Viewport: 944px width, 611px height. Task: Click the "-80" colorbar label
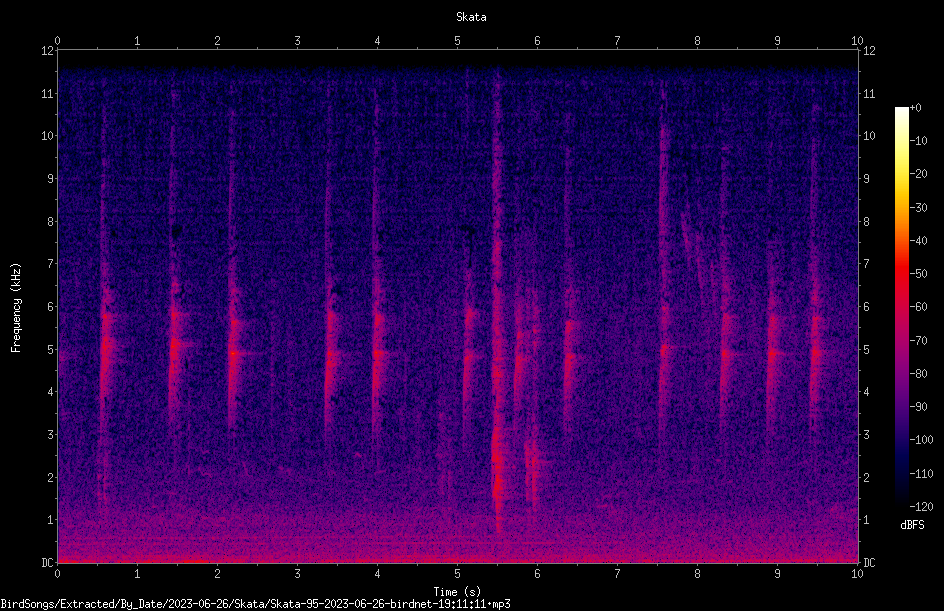(919, 374)
